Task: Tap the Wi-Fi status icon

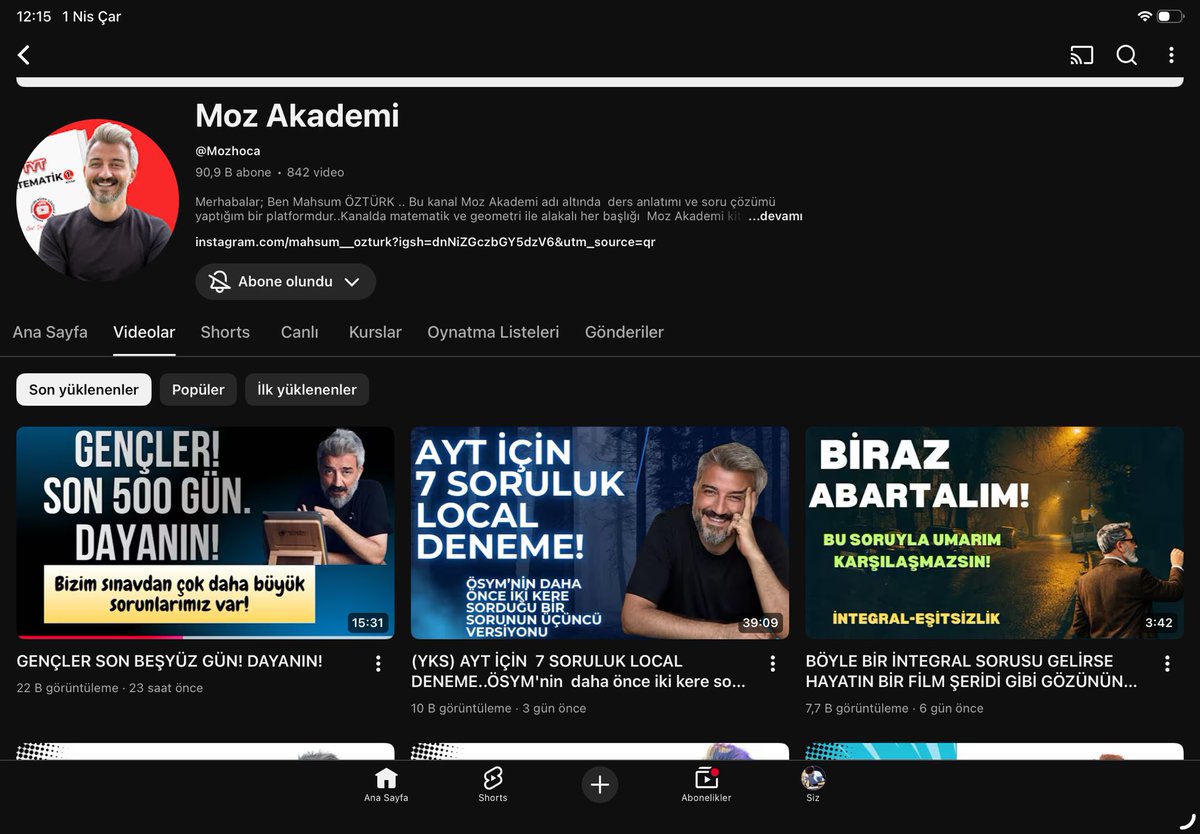Action: click(x=1145, y=17)
